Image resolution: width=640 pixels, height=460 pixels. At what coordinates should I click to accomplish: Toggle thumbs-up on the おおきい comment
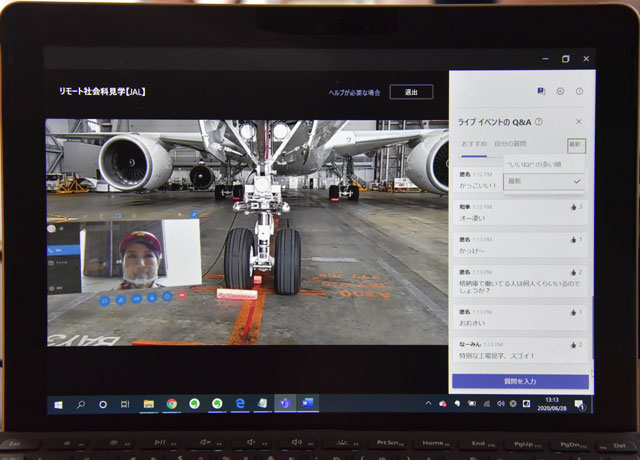point(575,311)
